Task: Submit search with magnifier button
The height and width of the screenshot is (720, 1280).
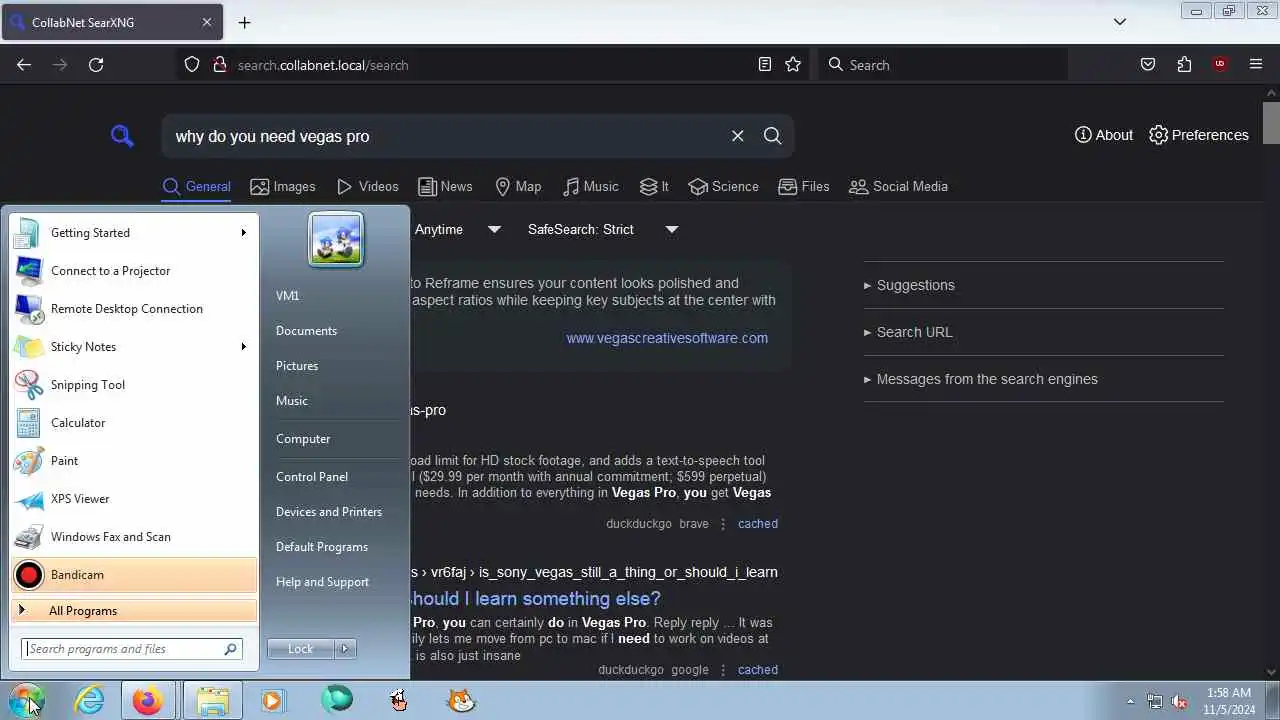Action: click(772, 136)
